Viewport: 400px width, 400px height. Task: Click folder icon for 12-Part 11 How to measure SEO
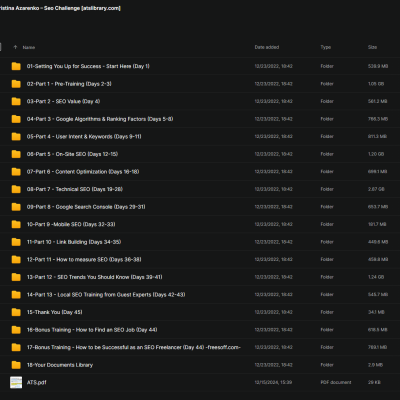(x=16, y=259)
